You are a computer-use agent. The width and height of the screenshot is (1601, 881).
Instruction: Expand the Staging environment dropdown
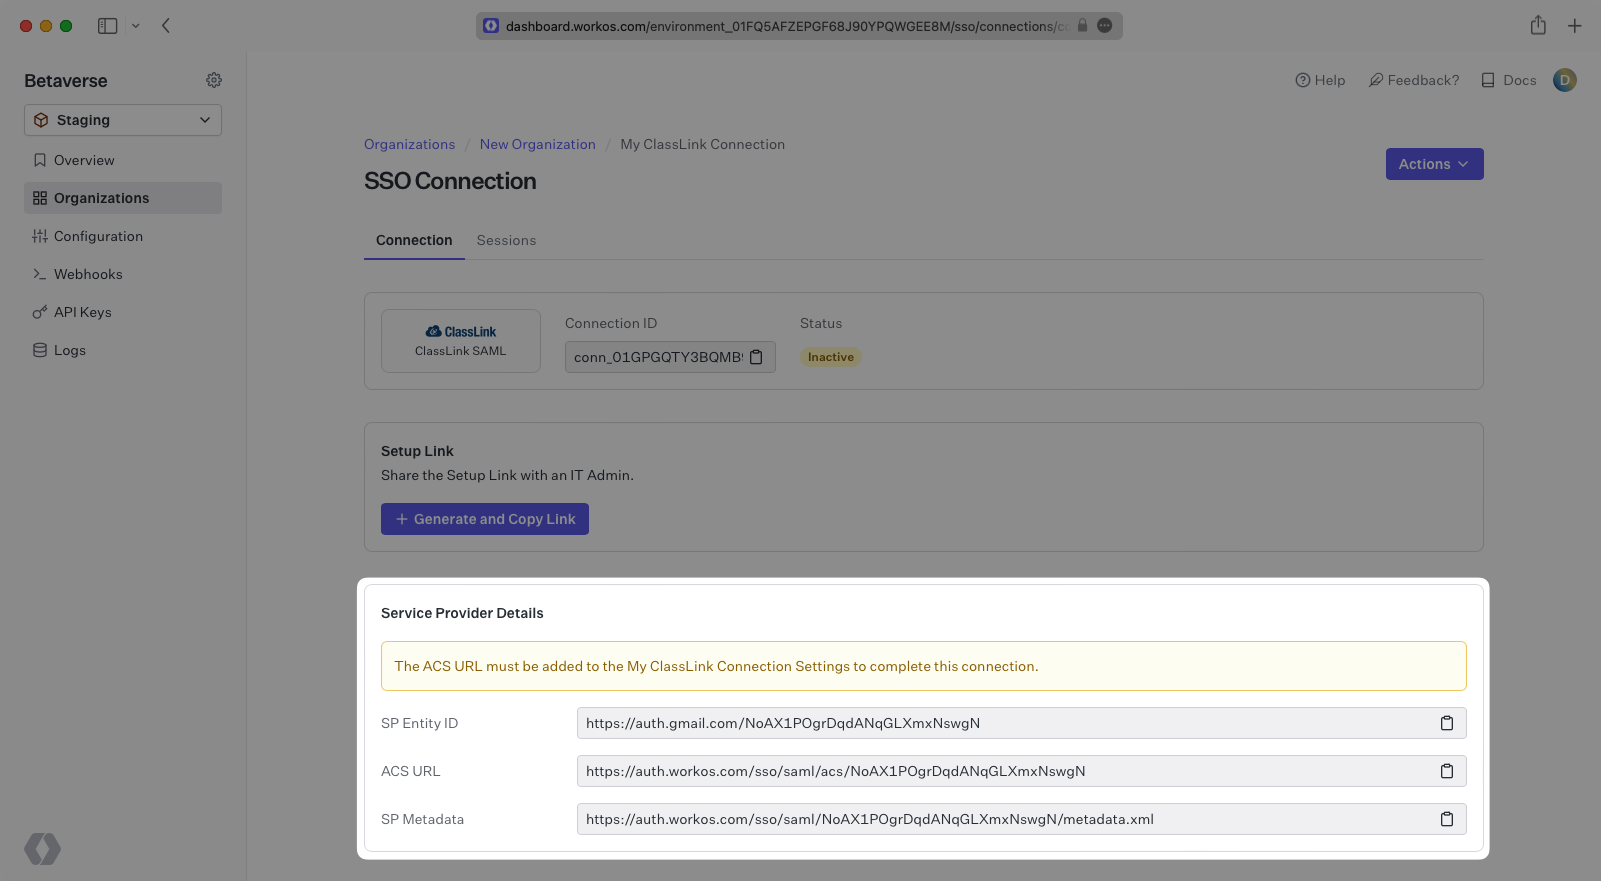coord(123,120)
